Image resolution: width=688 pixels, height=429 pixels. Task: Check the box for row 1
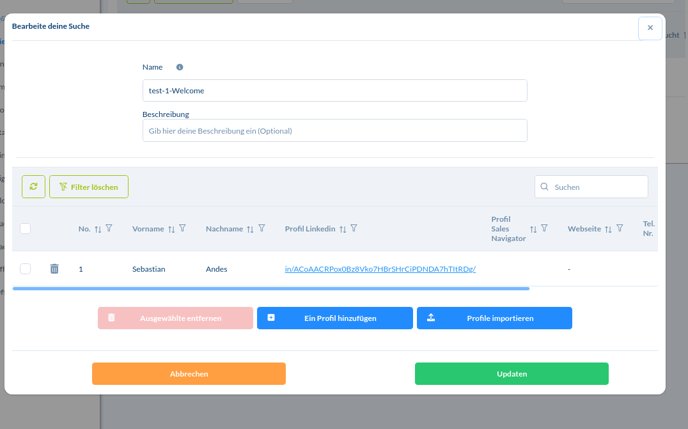(x=25, y=269)
